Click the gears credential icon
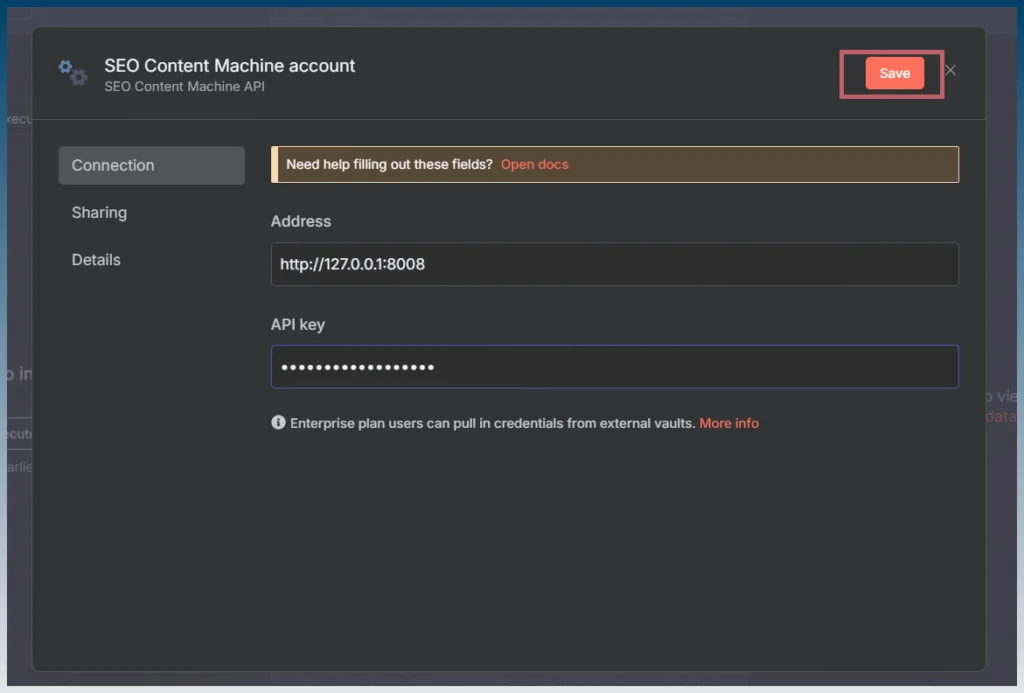Viewport: 1024px width, 693px height. (x=72, y=73)
